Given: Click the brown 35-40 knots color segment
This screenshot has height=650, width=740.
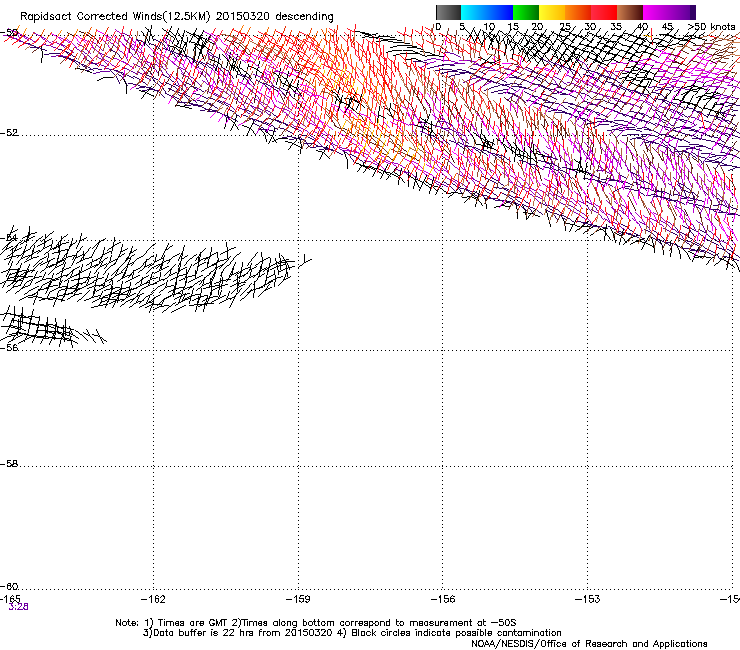Looking at the screenshot, I should (x=630, y=12).
